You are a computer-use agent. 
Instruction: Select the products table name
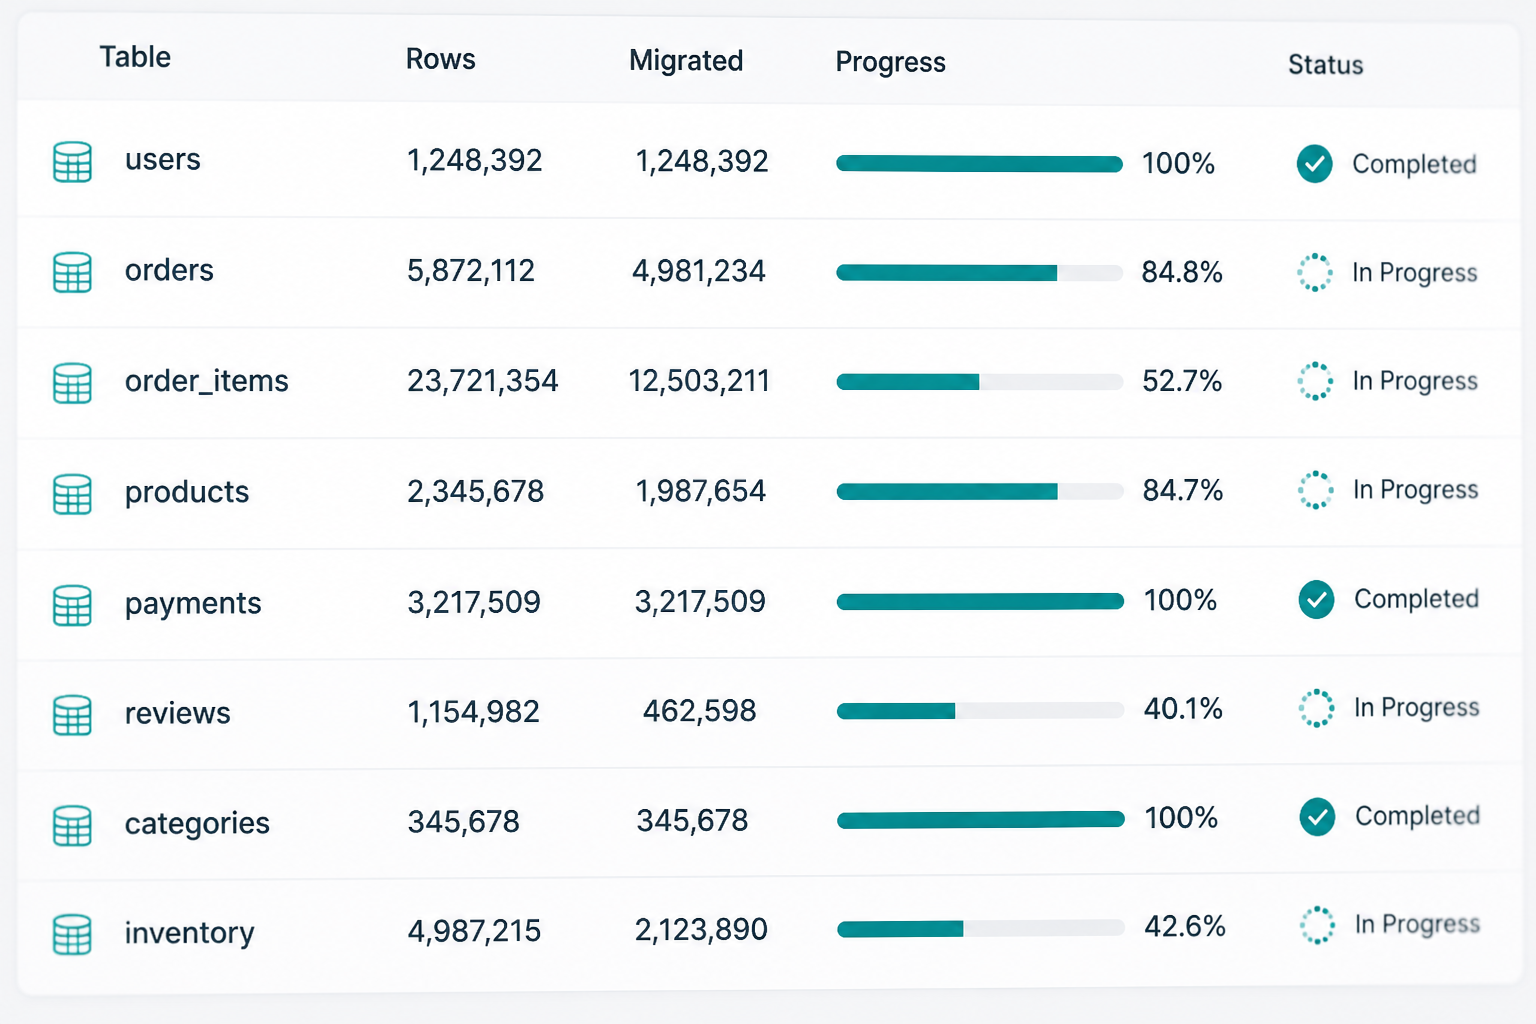click(x=187, y=492)
